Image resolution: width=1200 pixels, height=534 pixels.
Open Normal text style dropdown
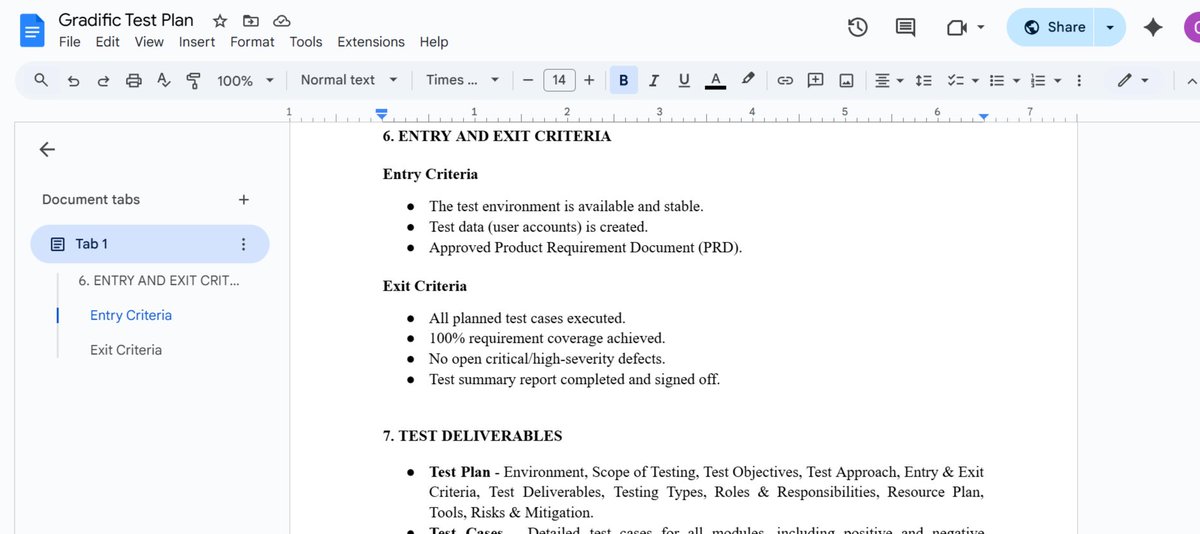[x=349, y=80]
